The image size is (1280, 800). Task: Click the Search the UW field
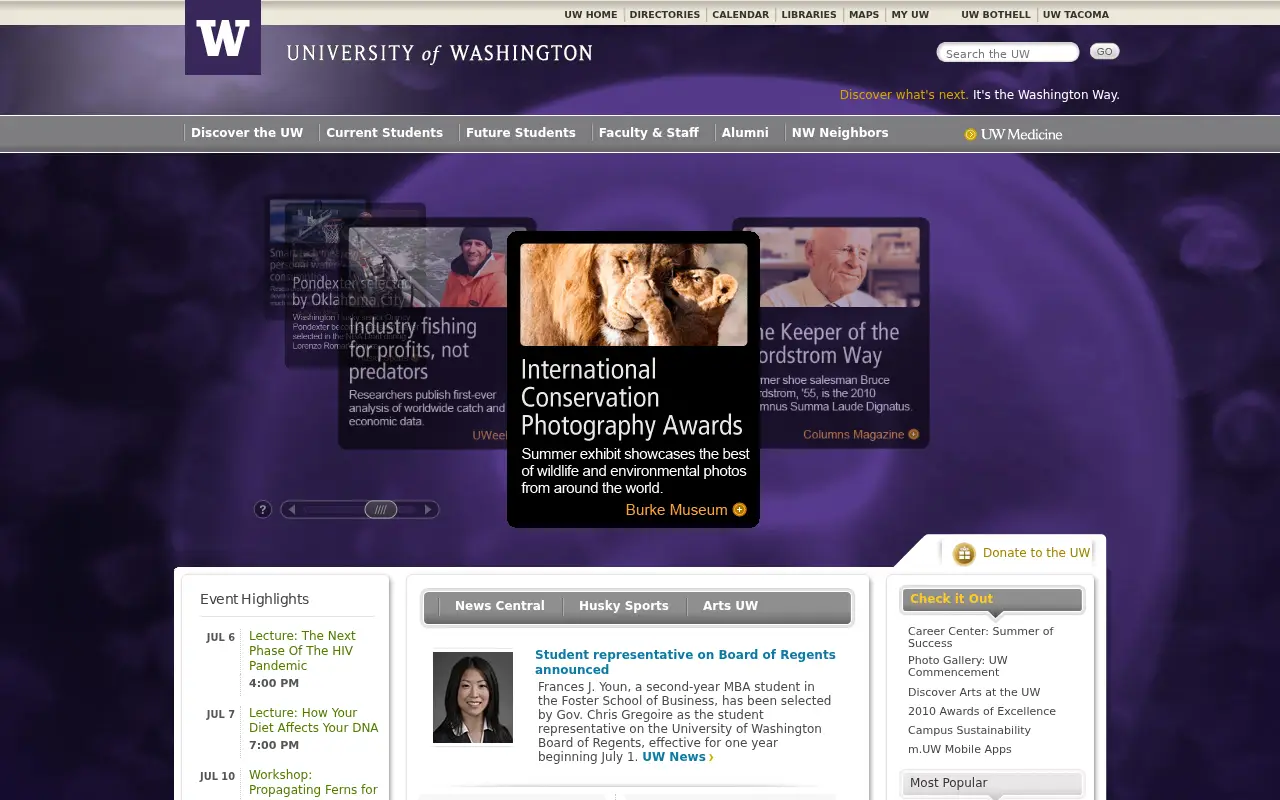[x=1008, y=53]
